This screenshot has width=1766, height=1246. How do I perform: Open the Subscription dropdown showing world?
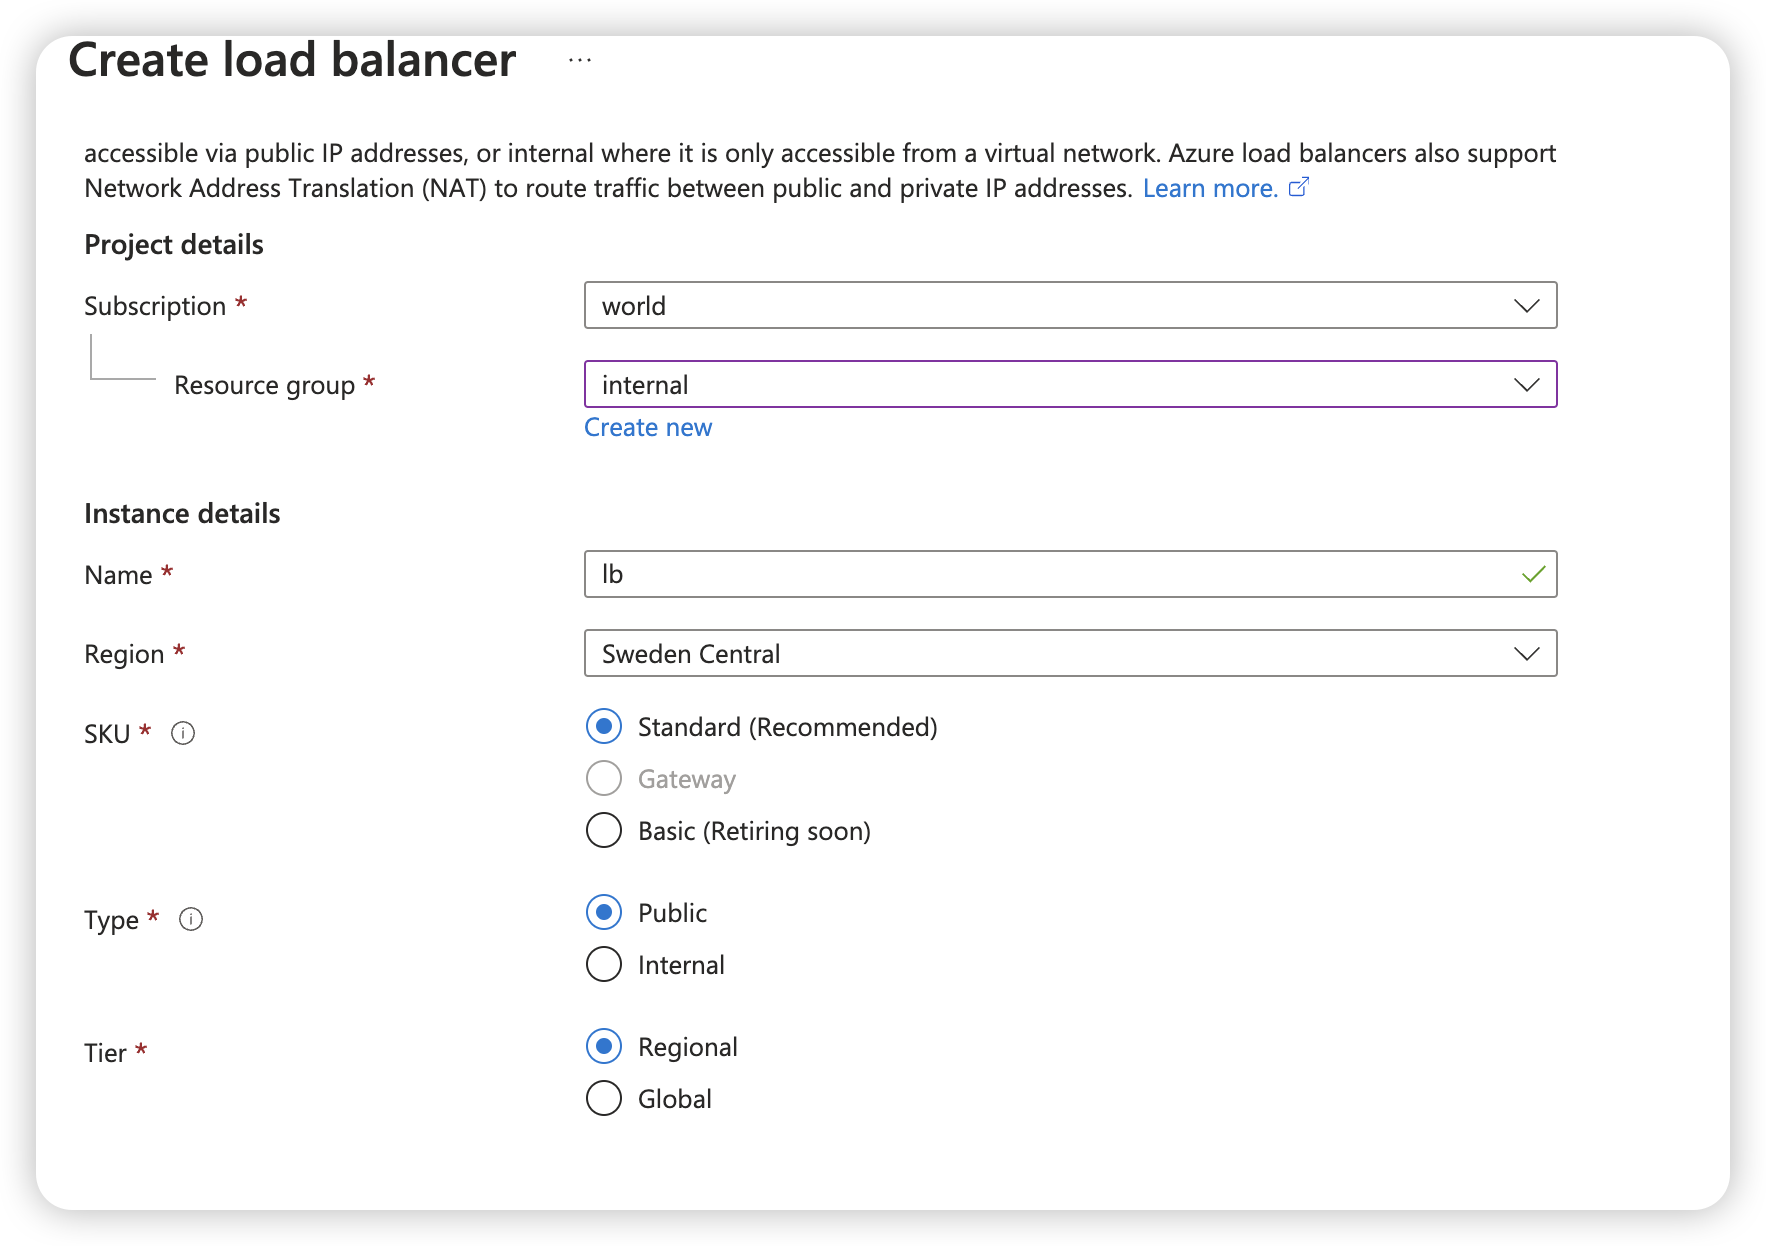[x=1070, y=305]
